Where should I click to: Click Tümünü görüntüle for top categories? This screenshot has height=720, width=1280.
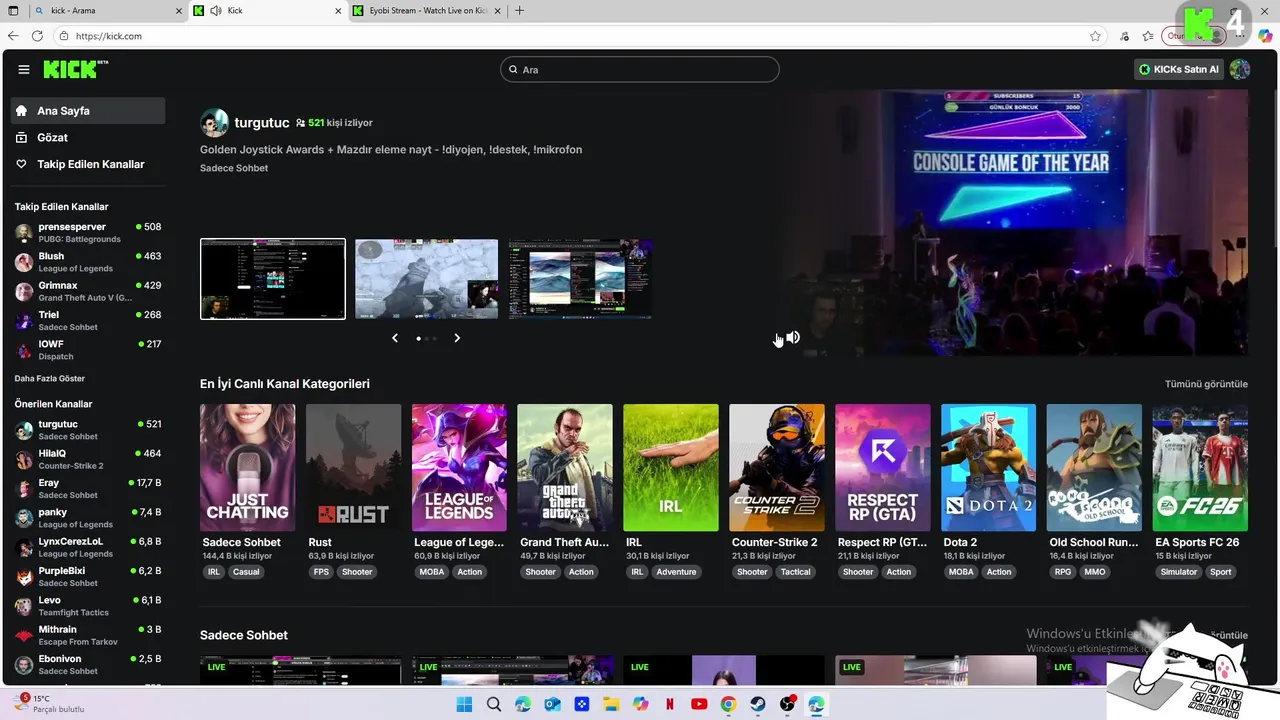point(1206,384)
